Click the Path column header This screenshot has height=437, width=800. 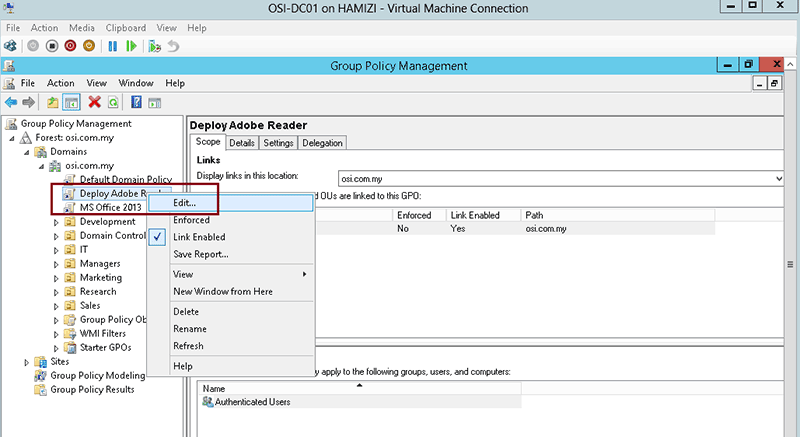617,215
